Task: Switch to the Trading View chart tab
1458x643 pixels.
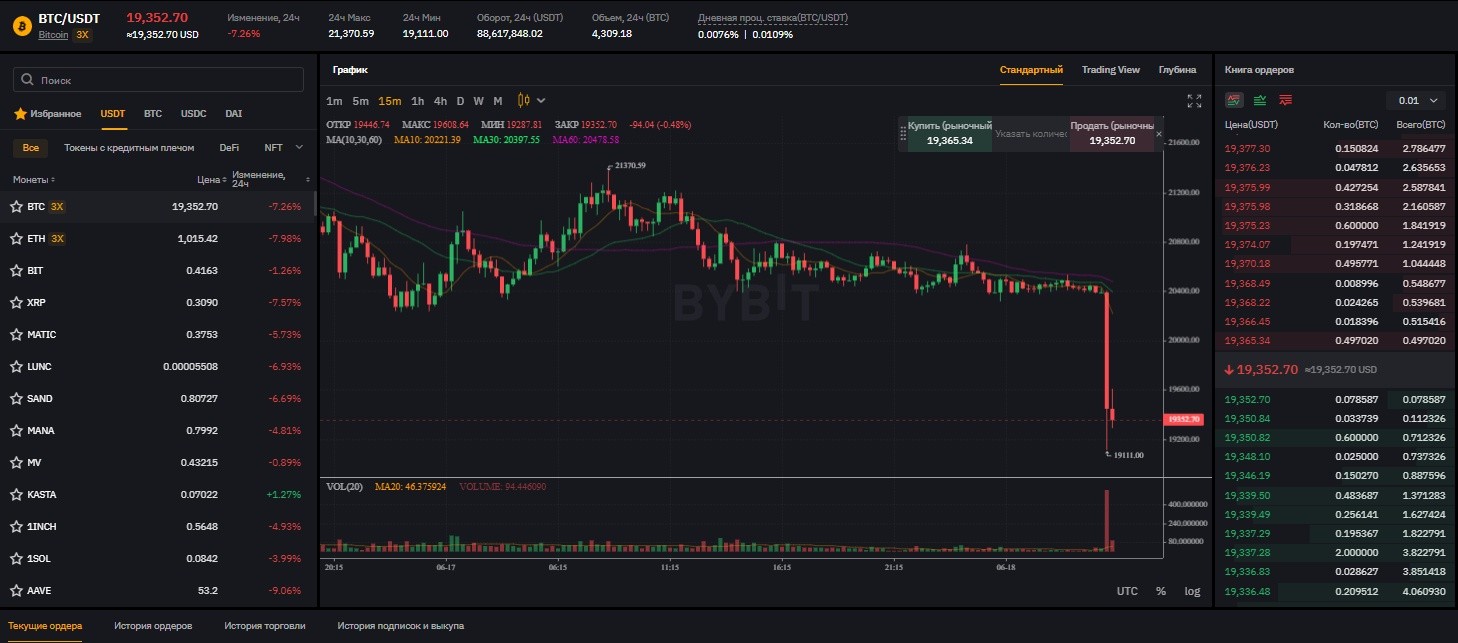Action: click(x=1111, y=70)
